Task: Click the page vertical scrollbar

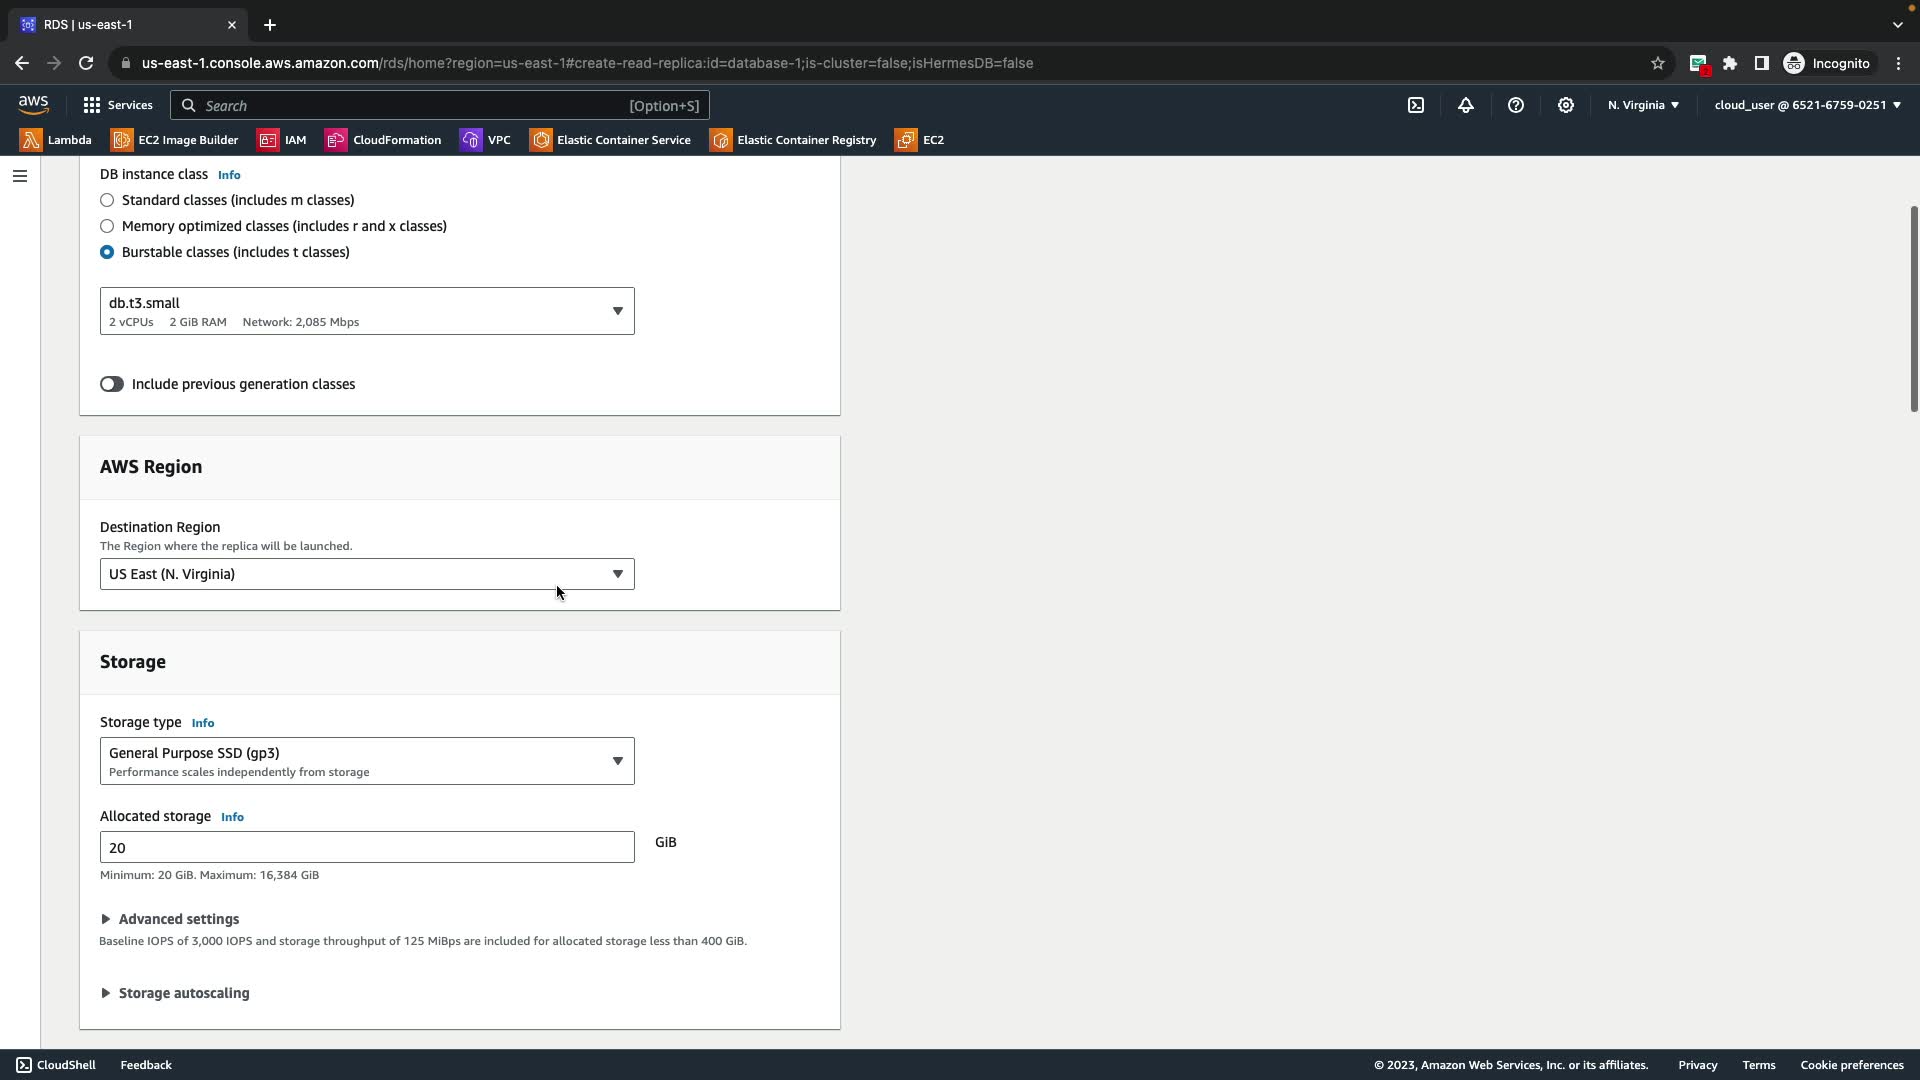Action: [x=1913, y=308]
